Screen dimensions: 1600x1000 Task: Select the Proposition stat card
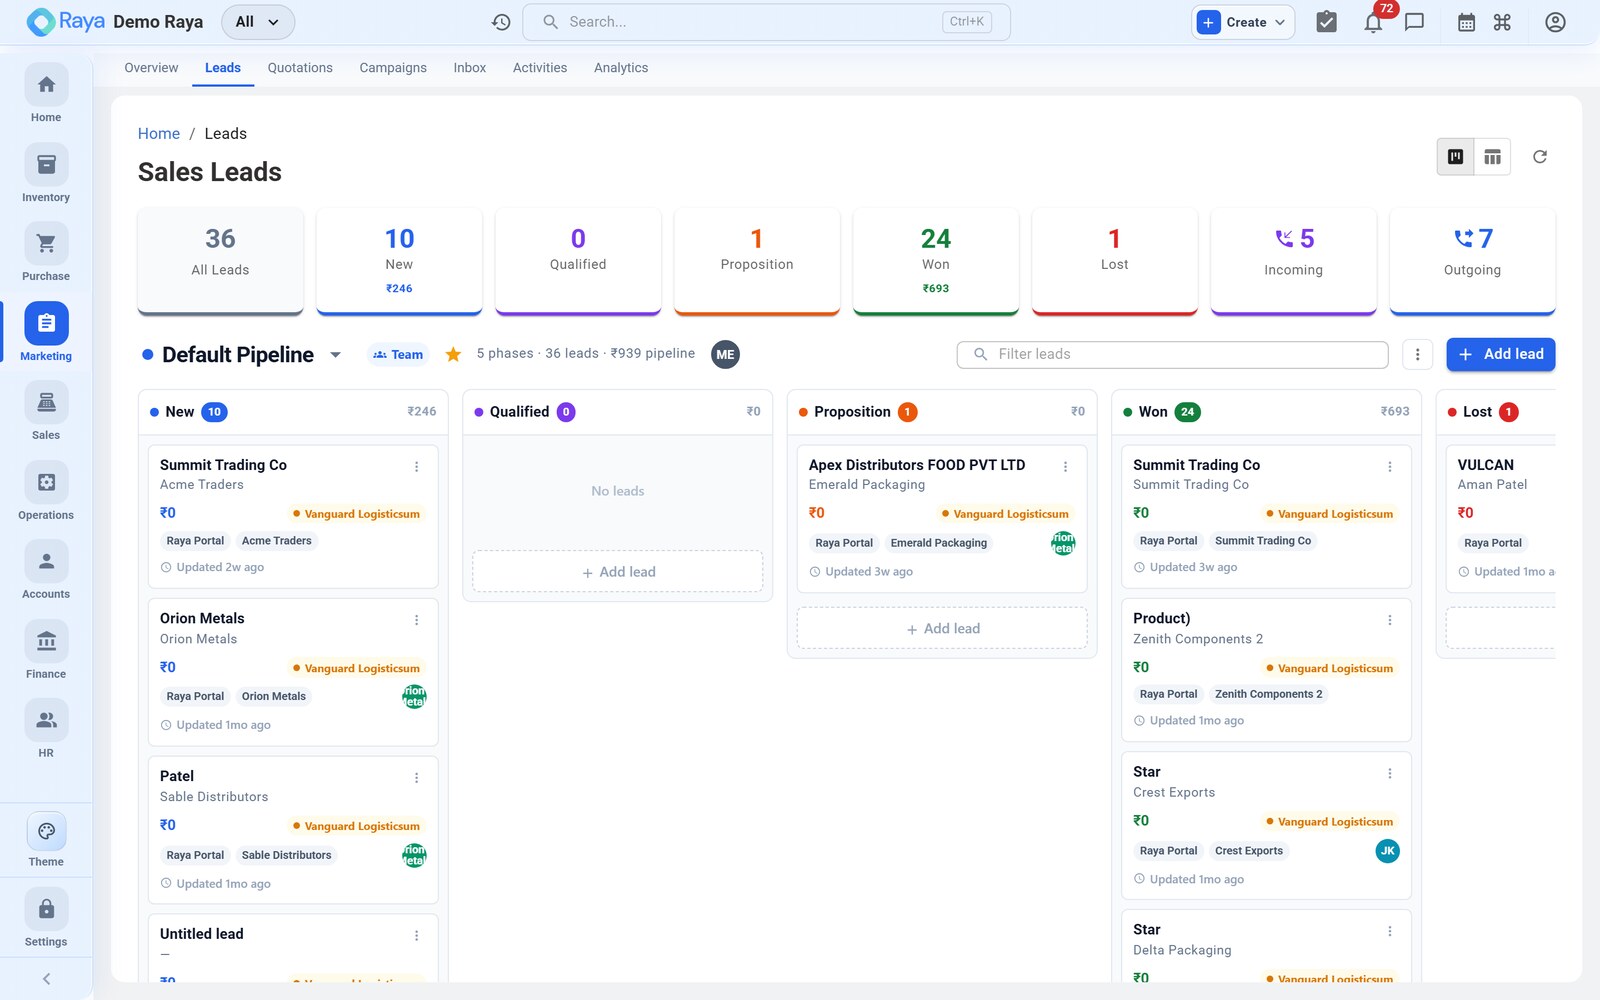[757, 260]
